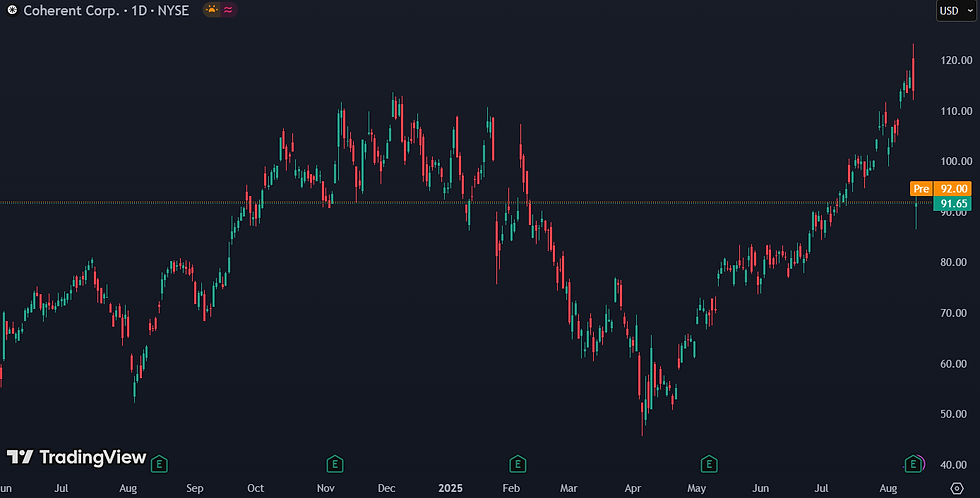Click the 40.00 price scale label
Image resolution: width=980 pixels, height=498 pixels.
pos(954,465)
